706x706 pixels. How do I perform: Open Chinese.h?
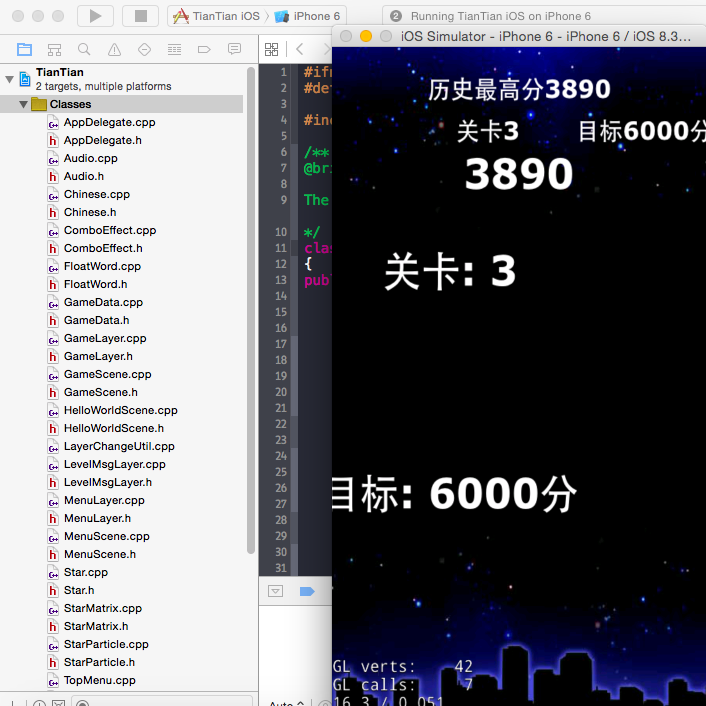click(90, 213)
